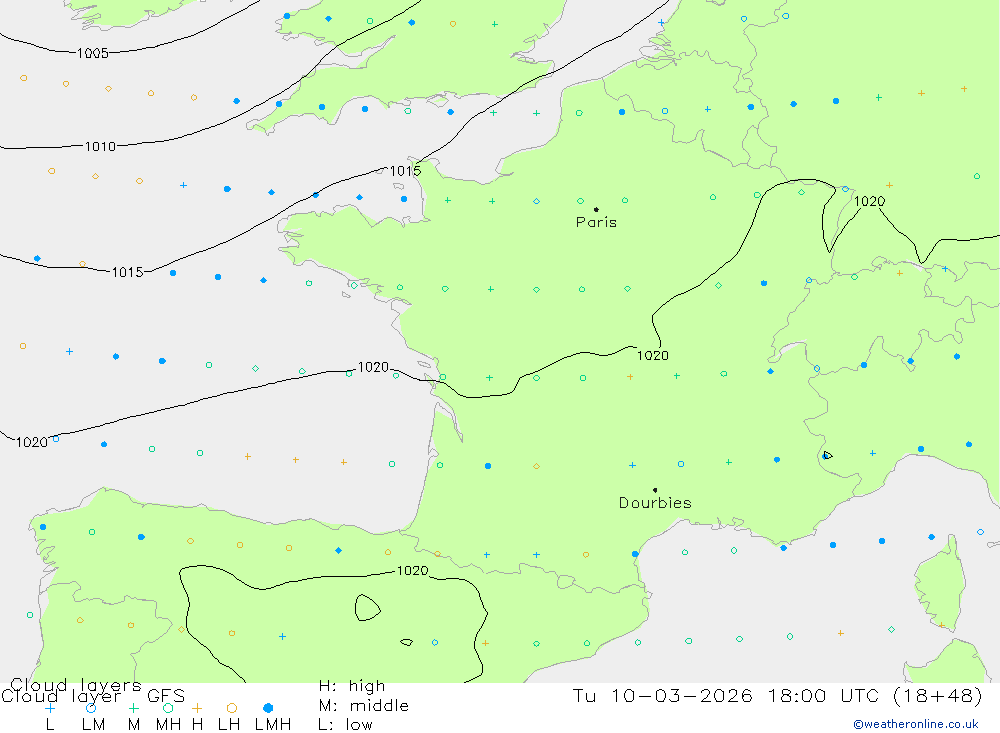Click the Dourbies city dot marker
Image resolution: width=1000 pixels, height=733 pixels.
tap(655, 490)
